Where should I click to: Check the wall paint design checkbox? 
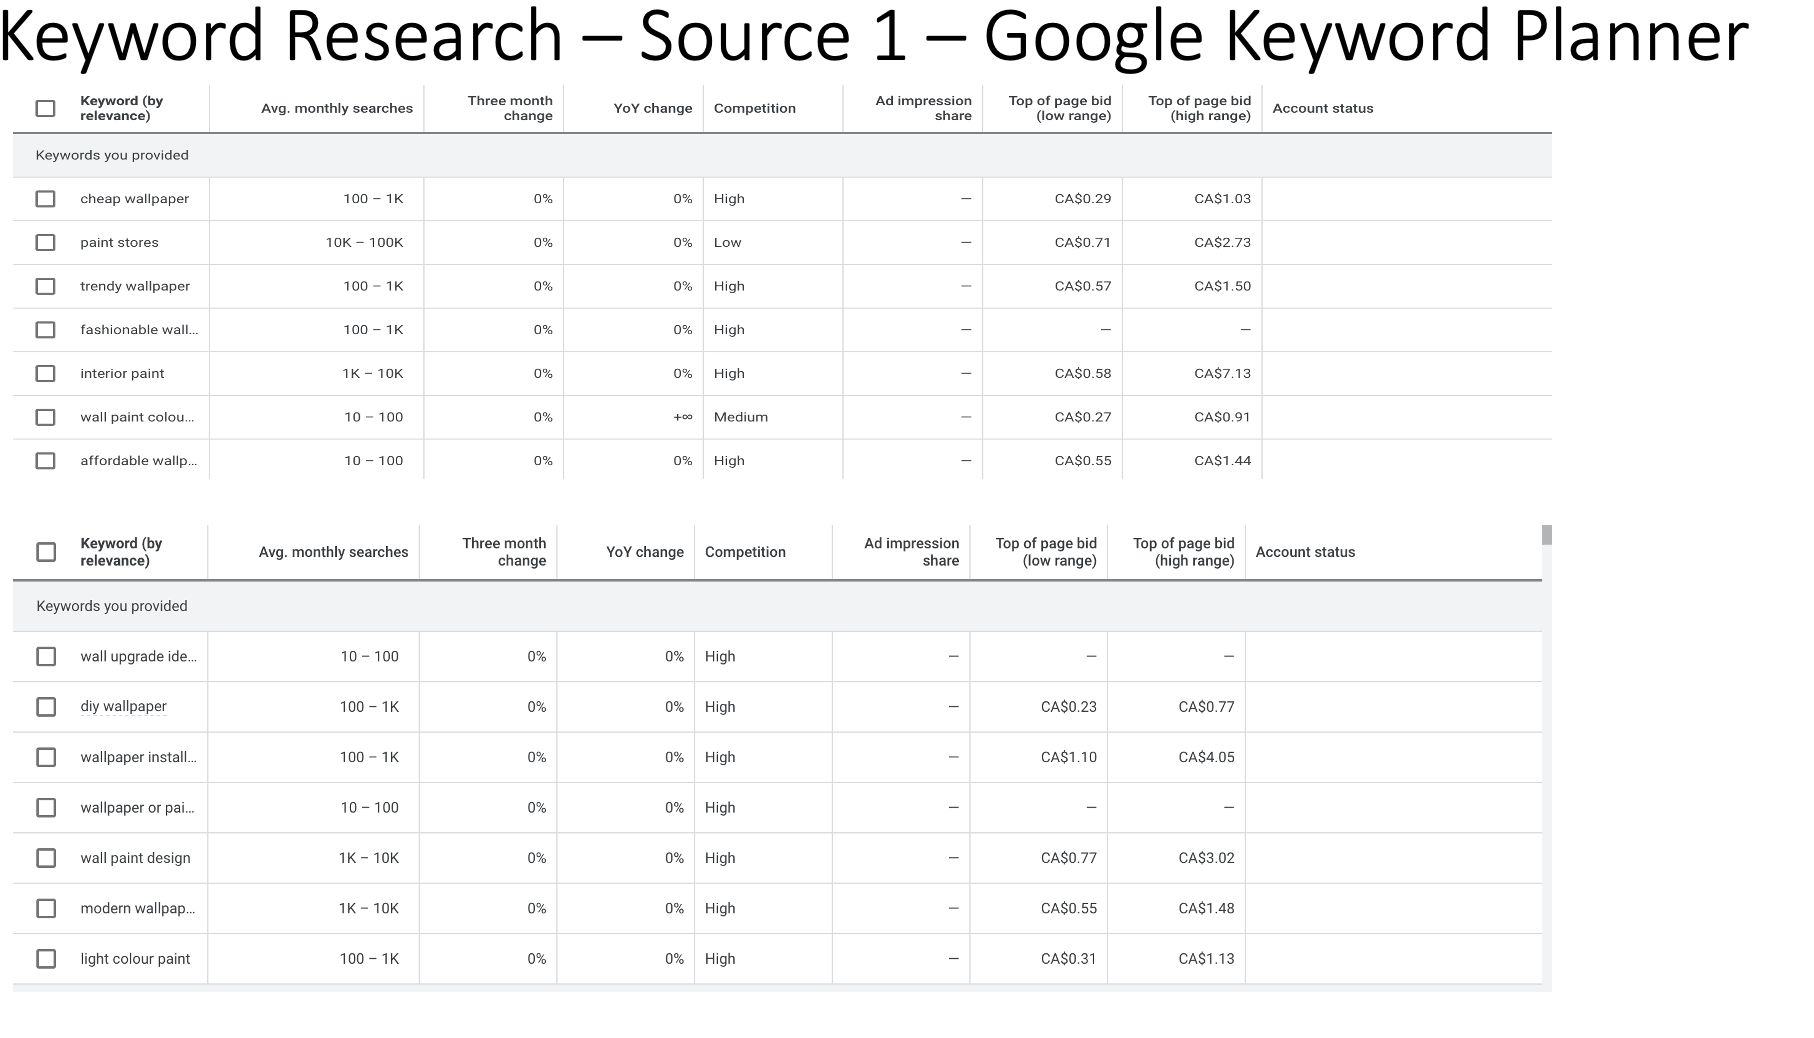[46, 858]
